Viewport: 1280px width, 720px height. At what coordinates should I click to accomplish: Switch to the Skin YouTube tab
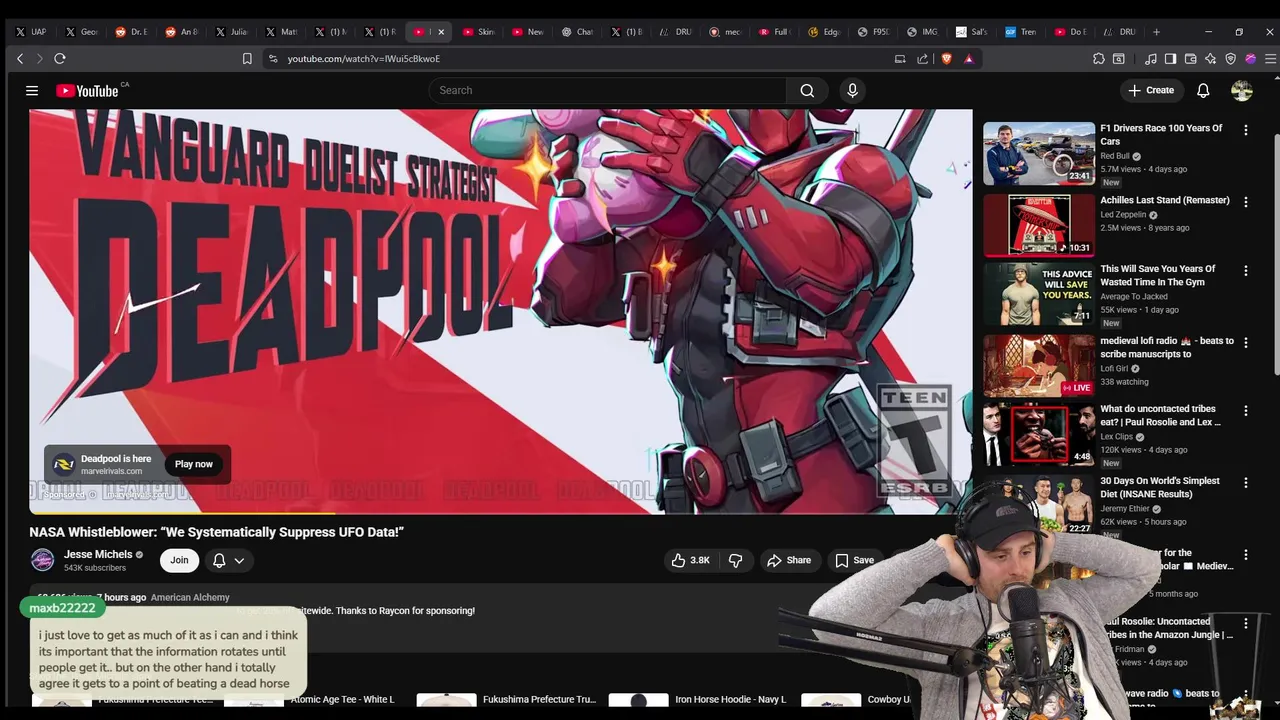click(479, 32)
